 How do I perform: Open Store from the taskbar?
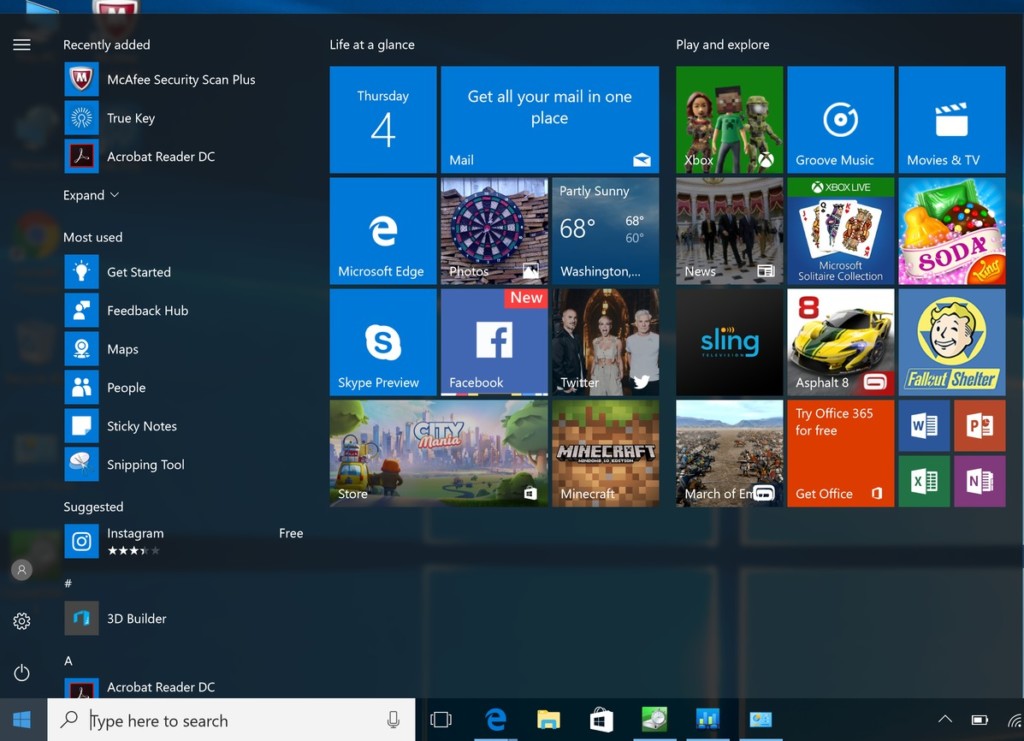(x=601, y=719)
